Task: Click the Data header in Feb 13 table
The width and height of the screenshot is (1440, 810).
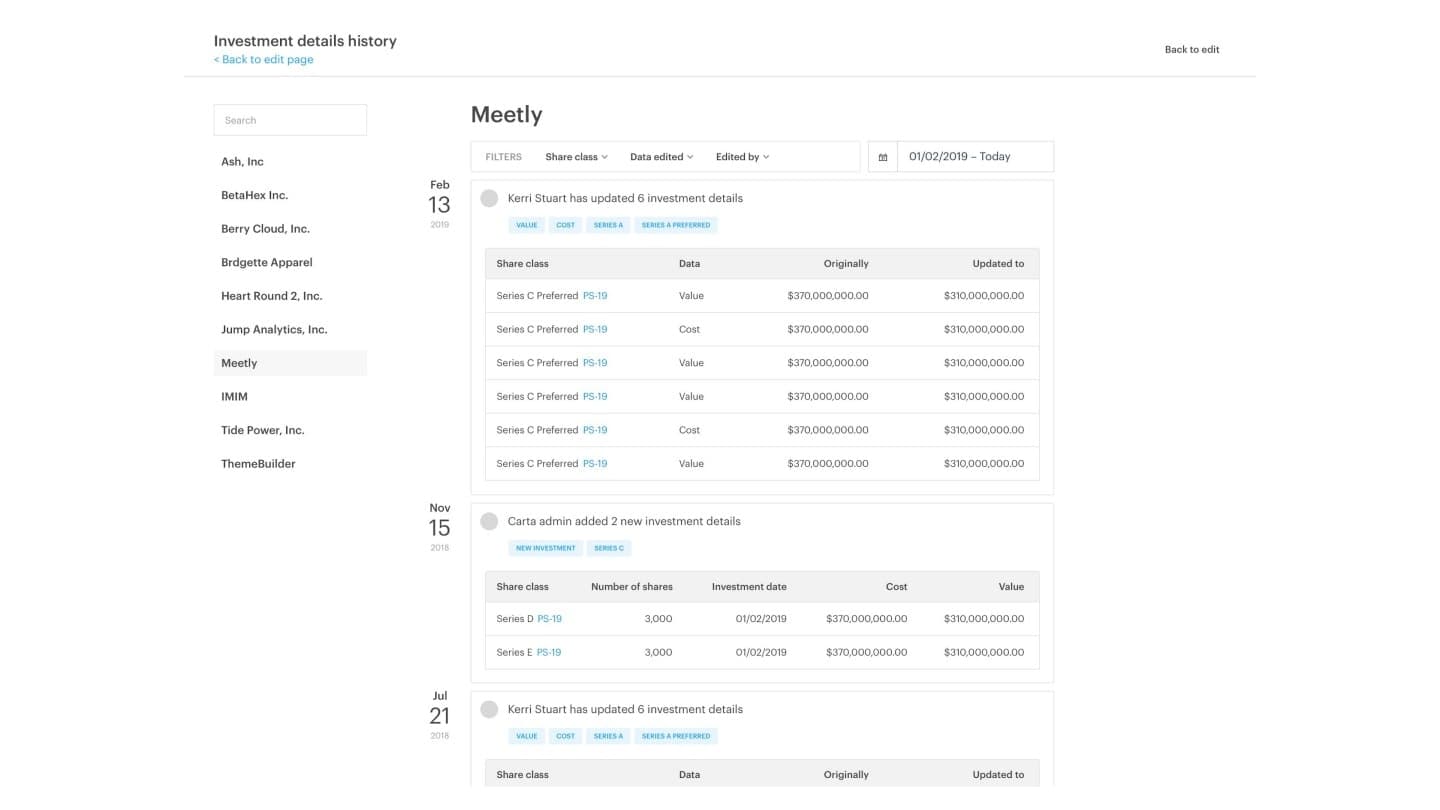Action: [689, 264]
